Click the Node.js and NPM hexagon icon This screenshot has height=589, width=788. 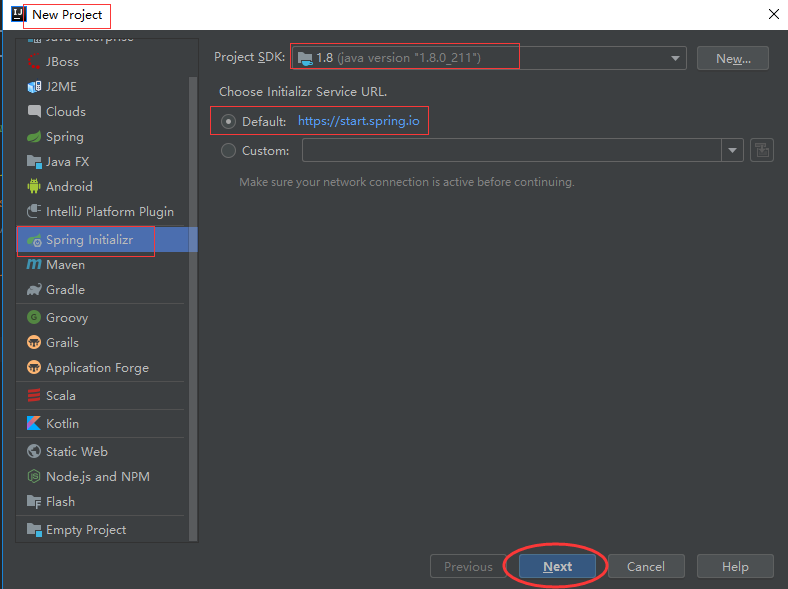[34, 476]
